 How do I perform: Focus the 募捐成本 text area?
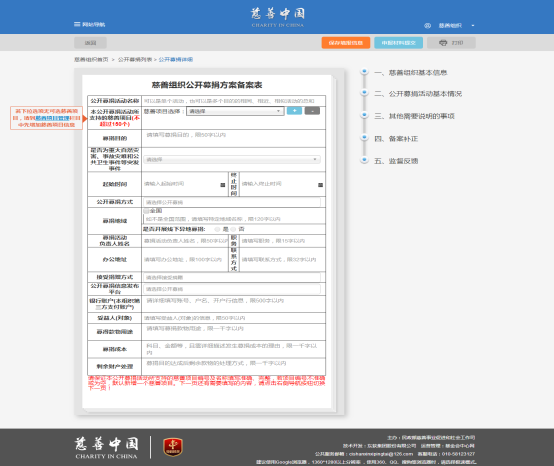[233, 349]
